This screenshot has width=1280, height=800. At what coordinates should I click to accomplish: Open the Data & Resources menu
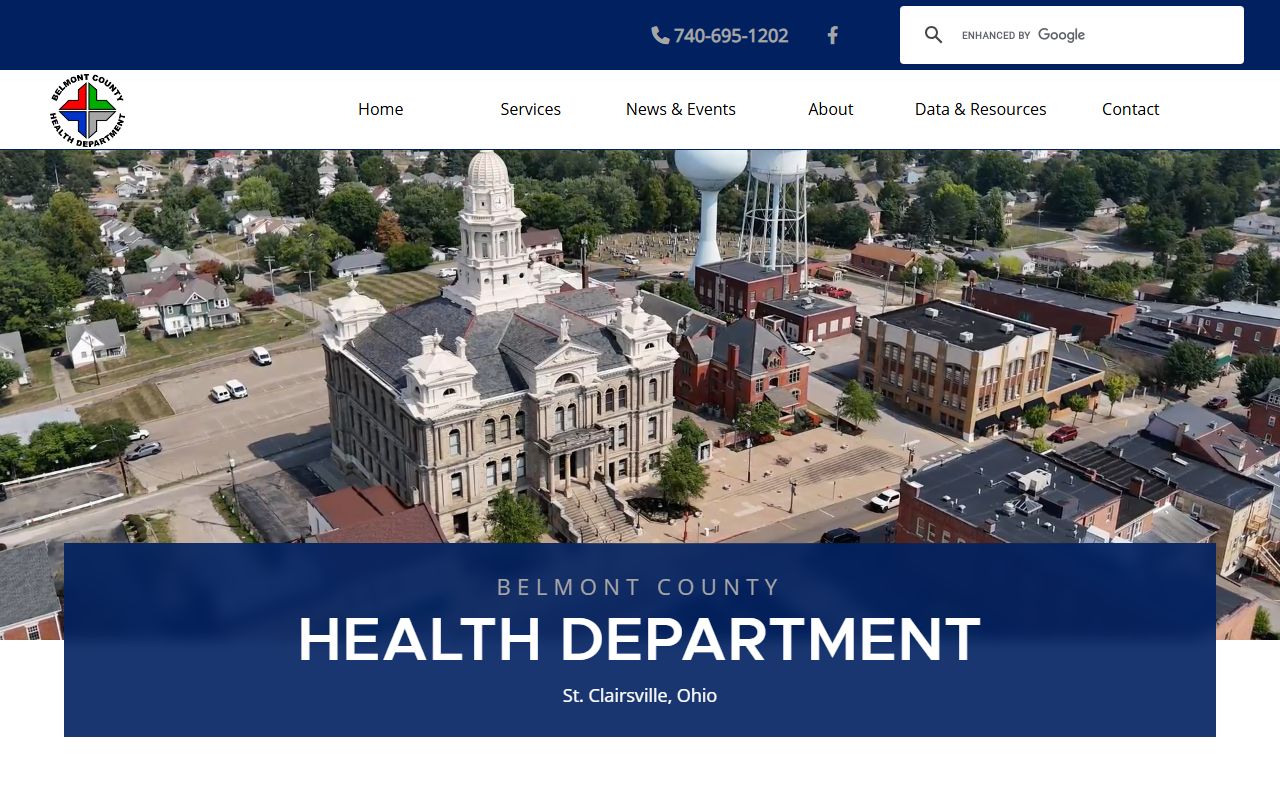pyautogui.click(x=981, y=109)
